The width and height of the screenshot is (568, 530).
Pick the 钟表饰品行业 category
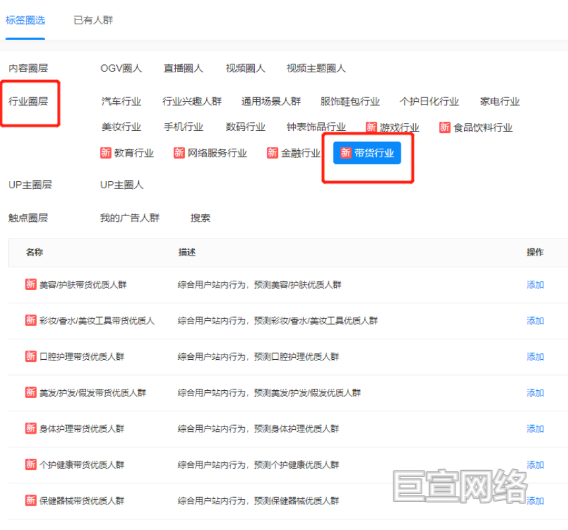[x=316, y=127]
